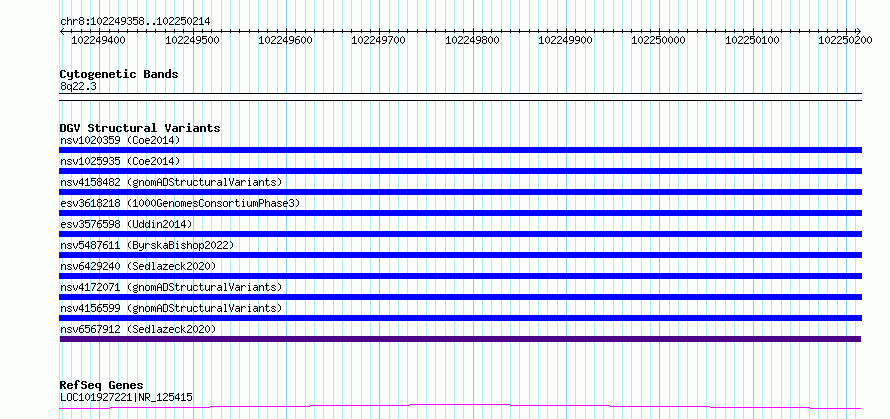Click the DGV Structural Variants track title
This screenshot has width=890, height=419.
pyautogui.click(x=140, y=128)
